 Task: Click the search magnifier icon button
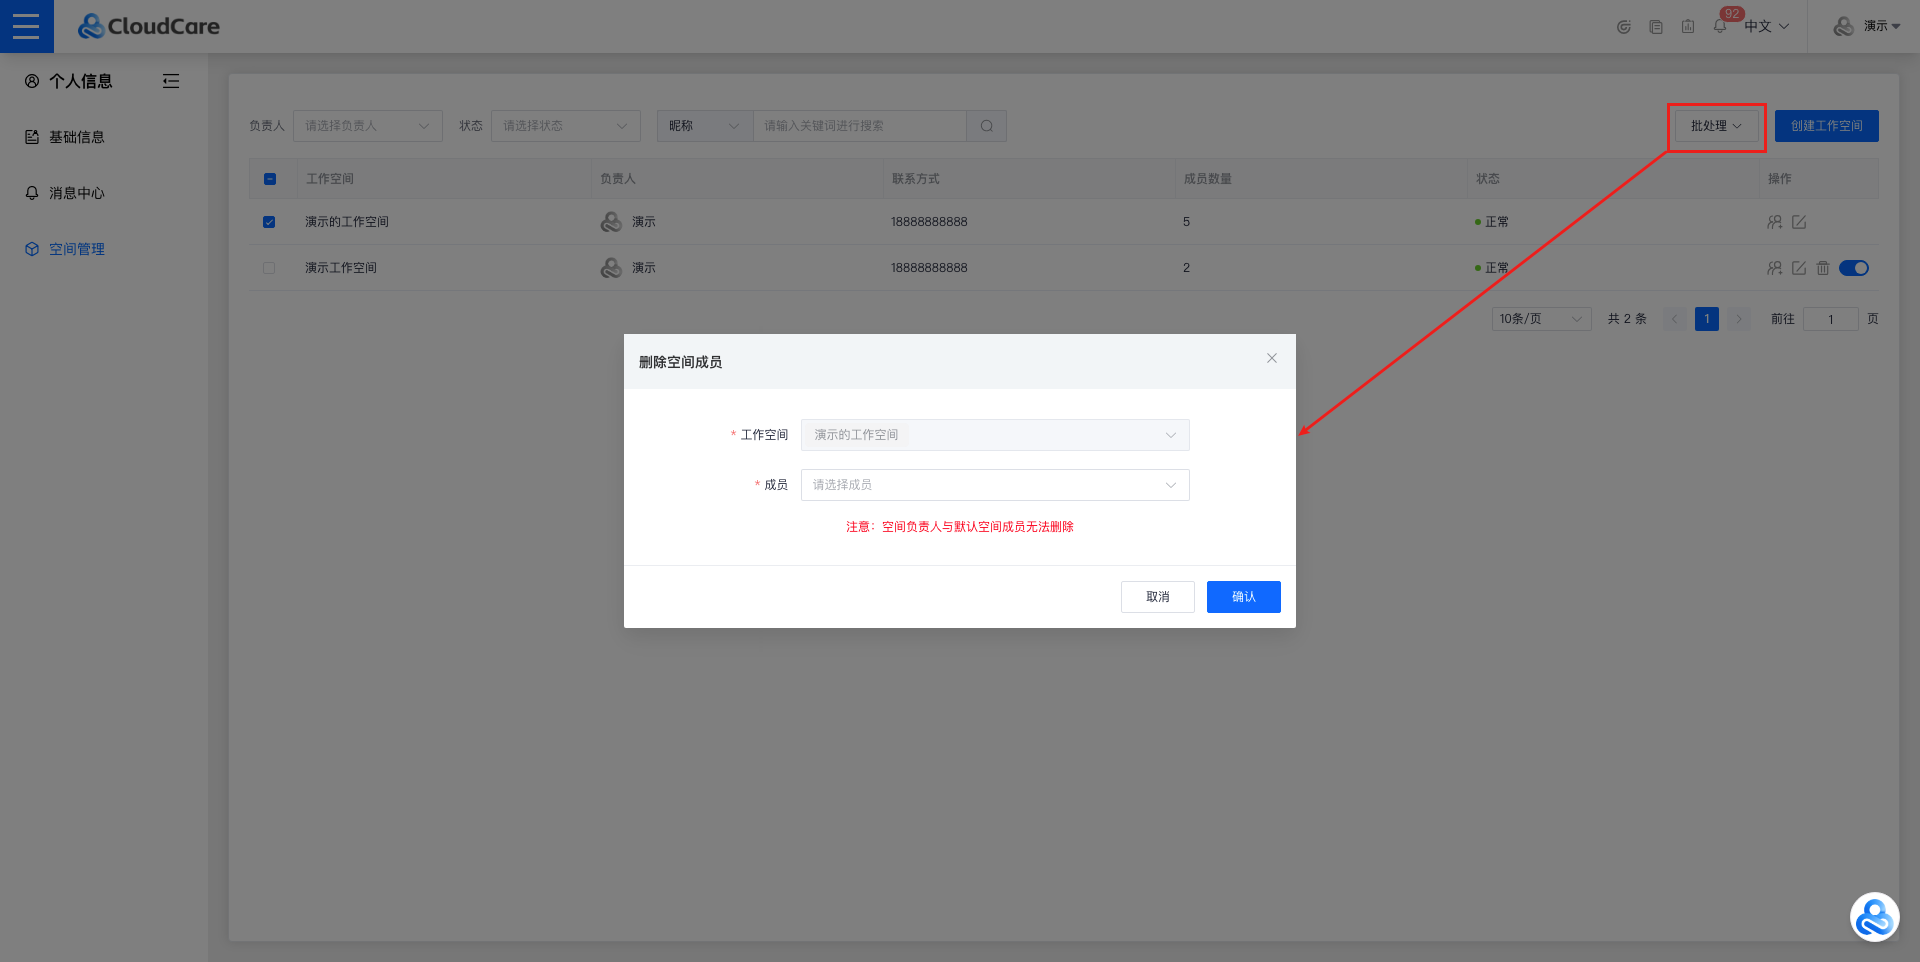tap(986, 126)
